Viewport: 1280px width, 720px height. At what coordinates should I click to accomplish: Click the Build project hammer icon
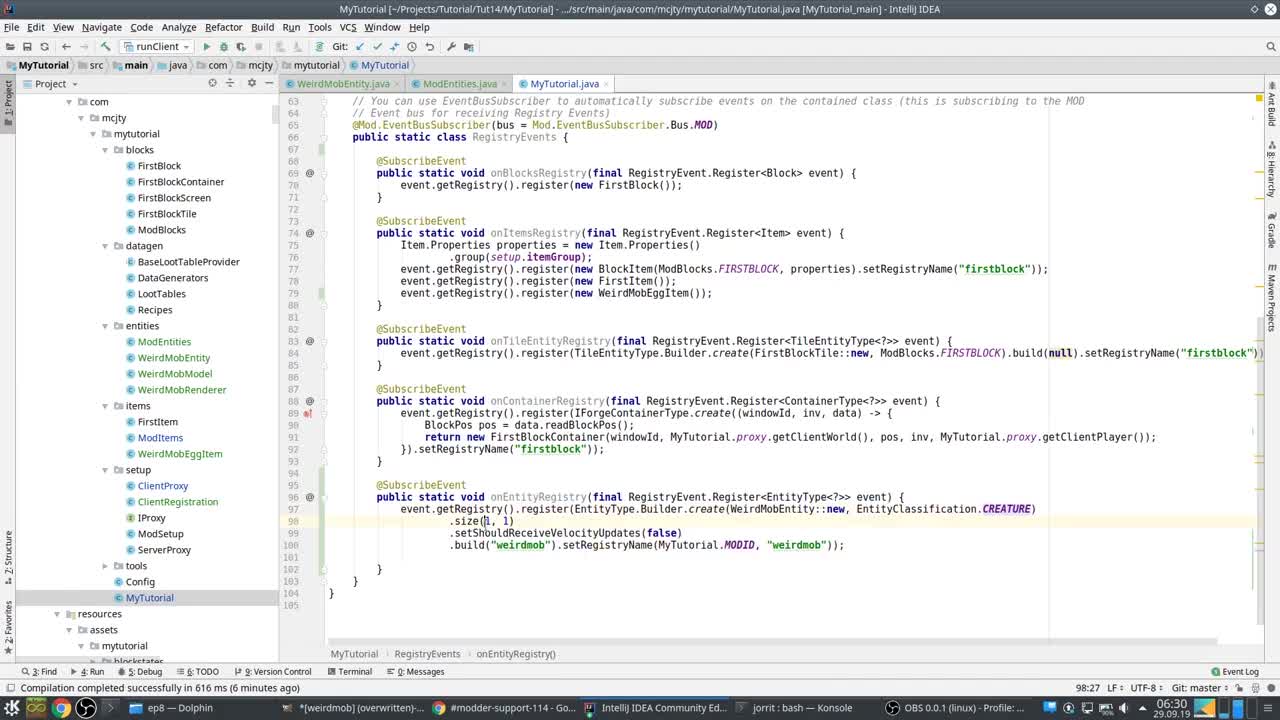(x=106, y=47)
